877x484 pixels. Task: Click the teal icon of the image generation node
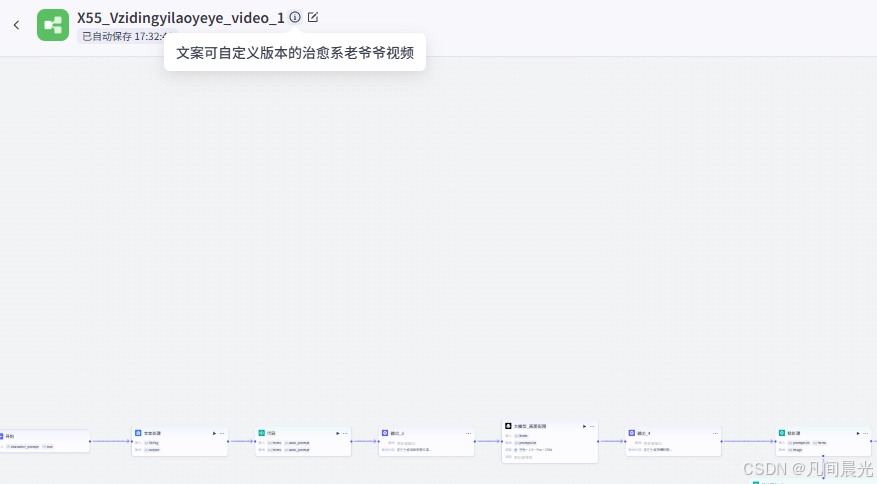[x=782, y=433]
